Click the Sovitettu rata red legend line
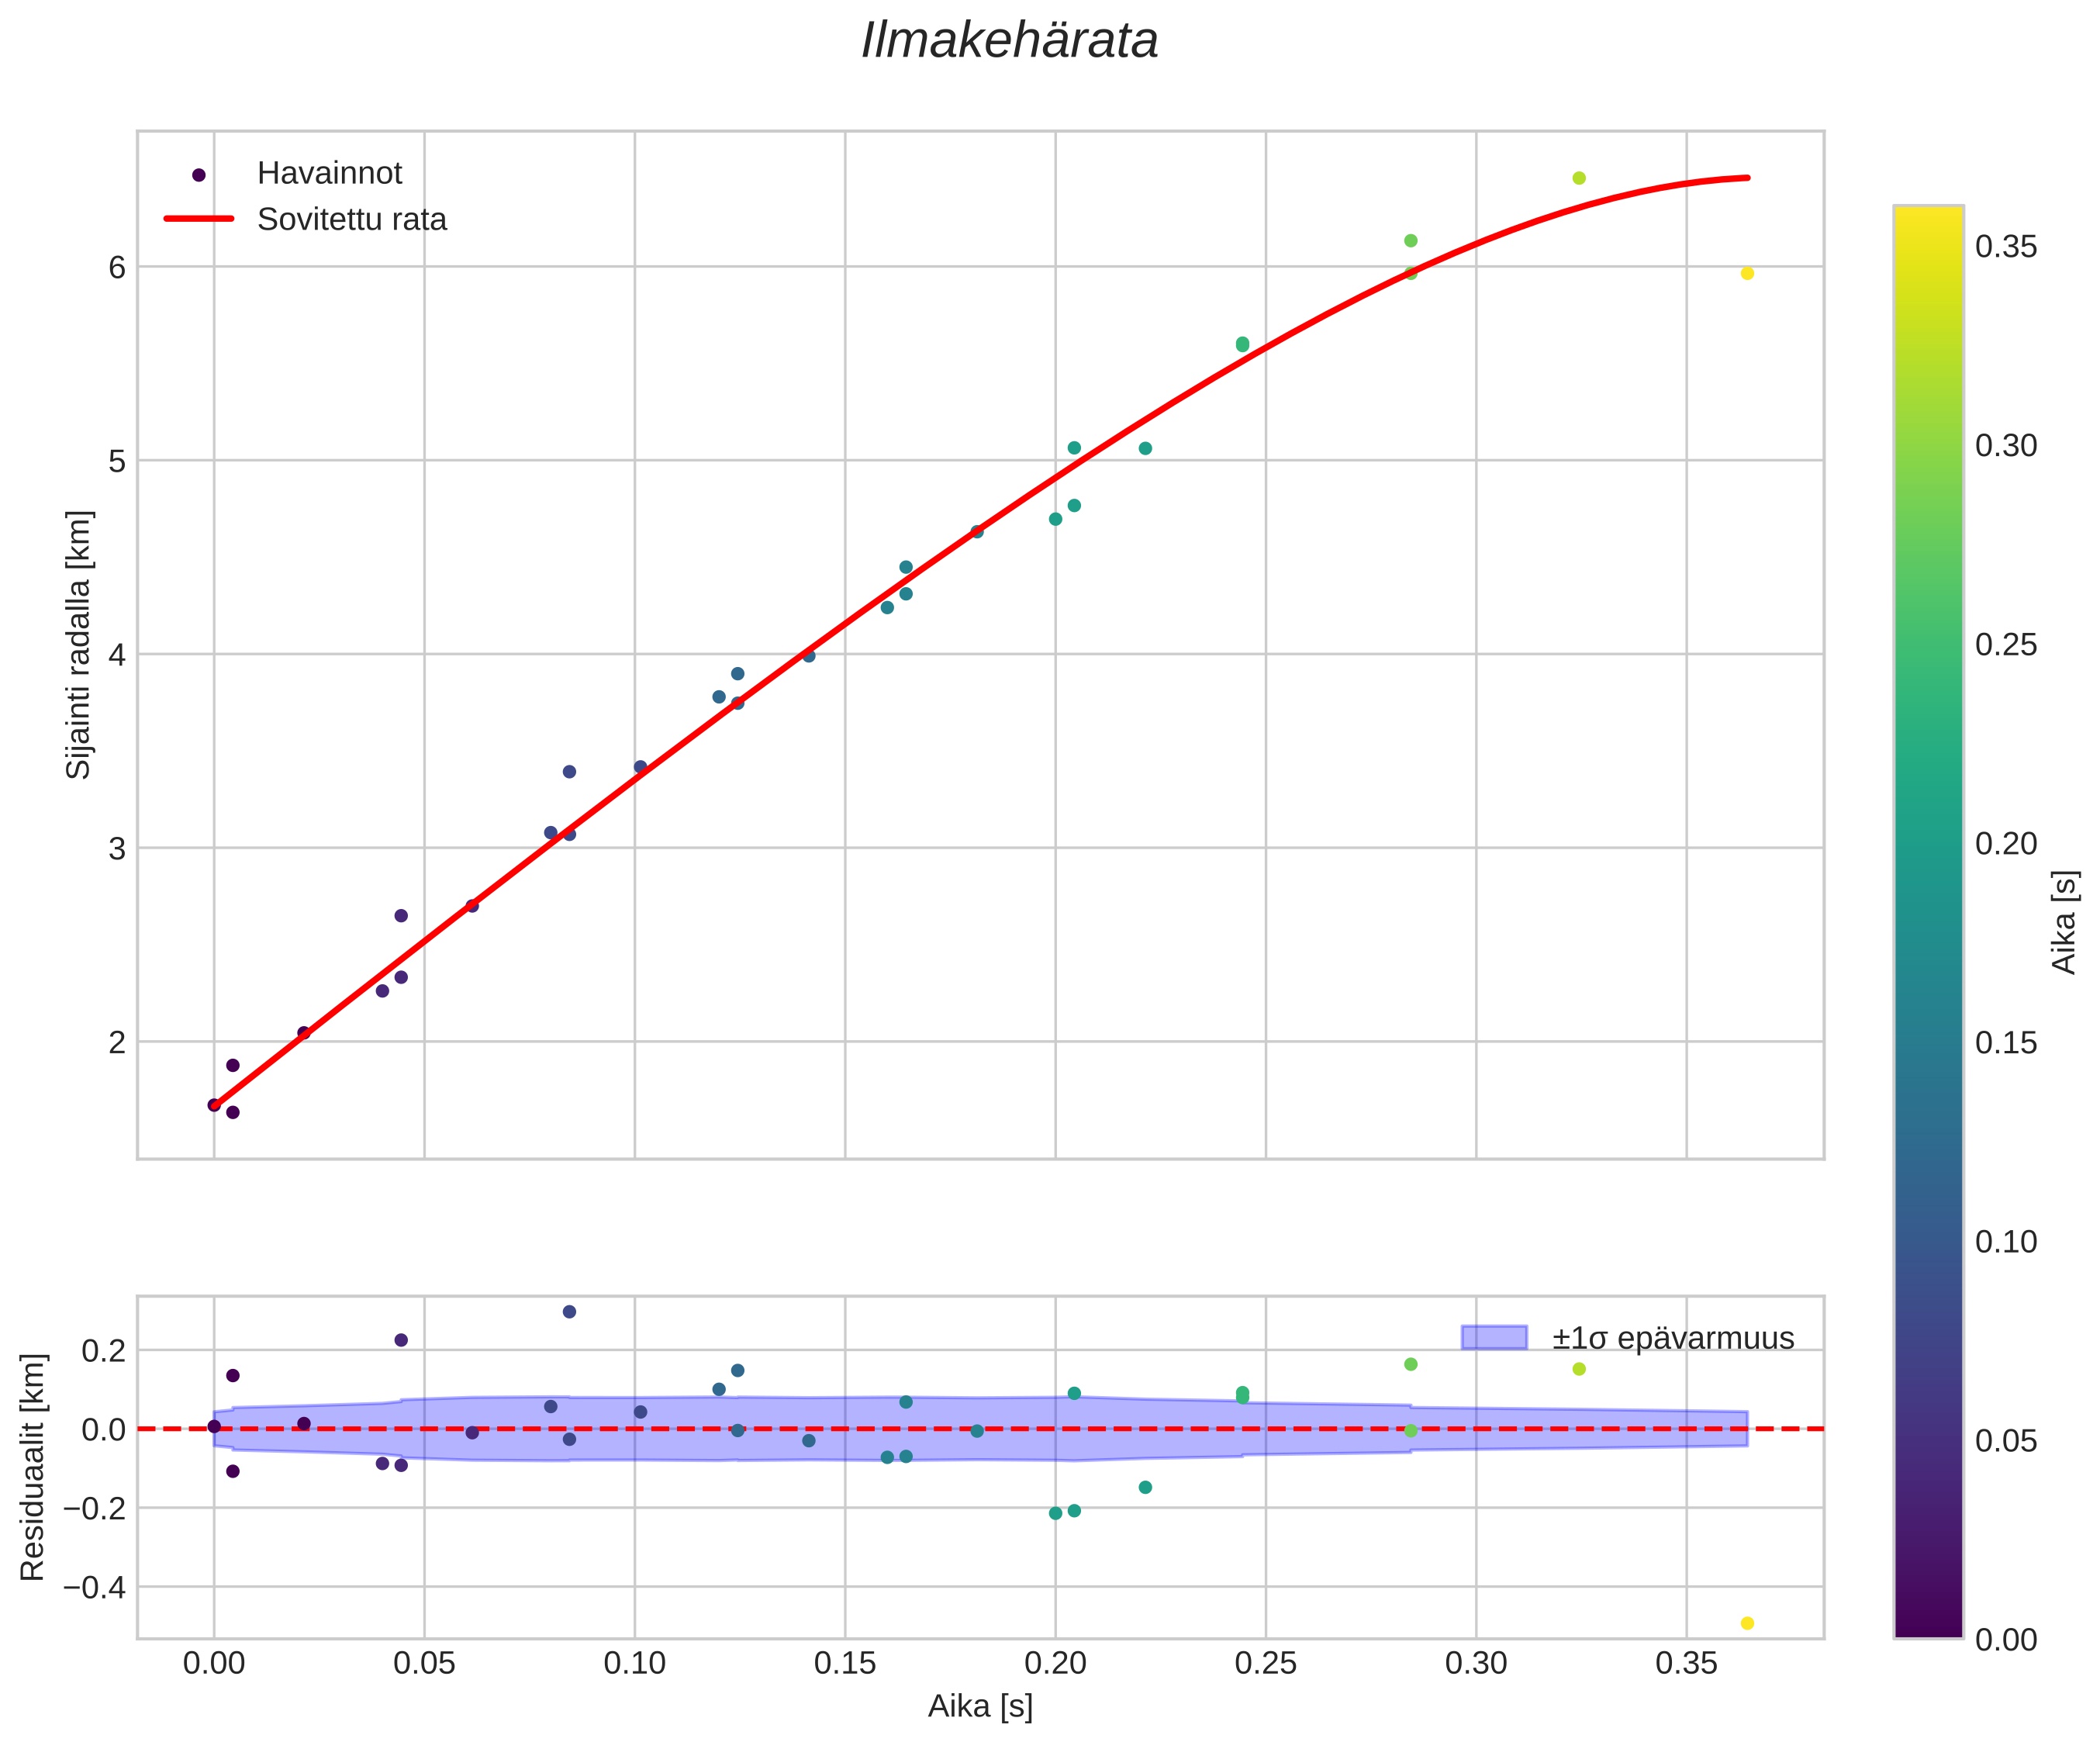 coord(198,219)
